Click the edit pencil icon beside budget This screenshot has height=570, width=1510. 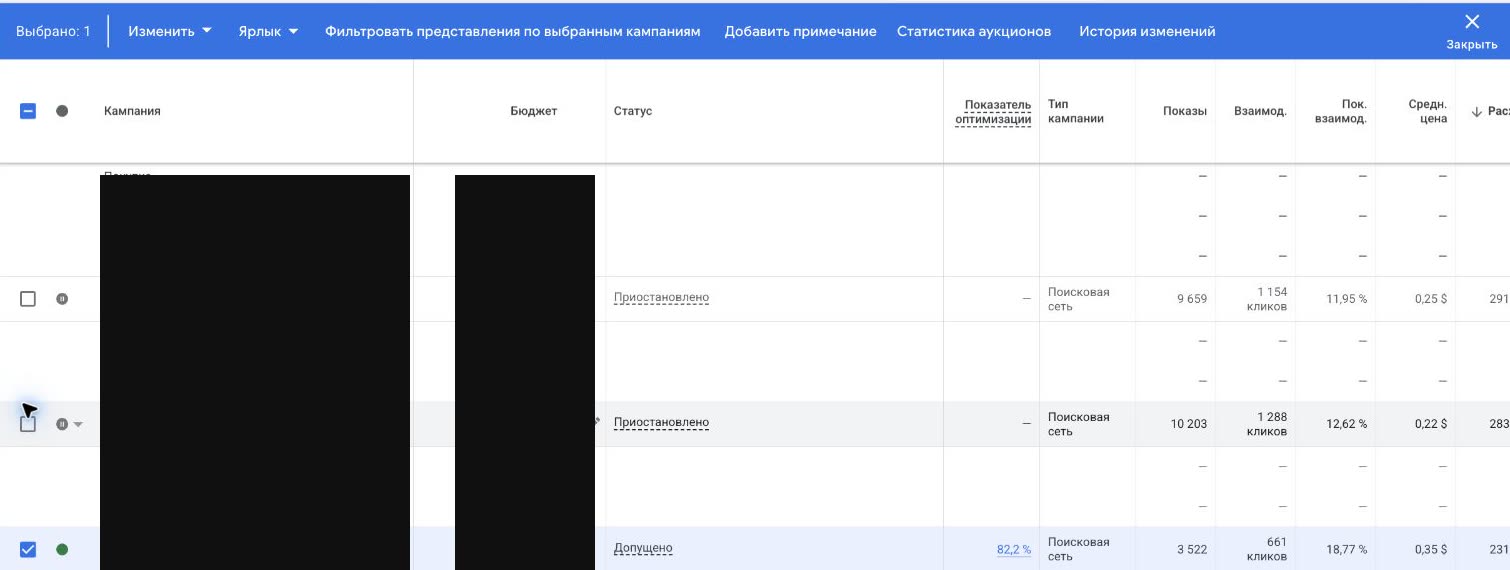[x=597, y=422]
